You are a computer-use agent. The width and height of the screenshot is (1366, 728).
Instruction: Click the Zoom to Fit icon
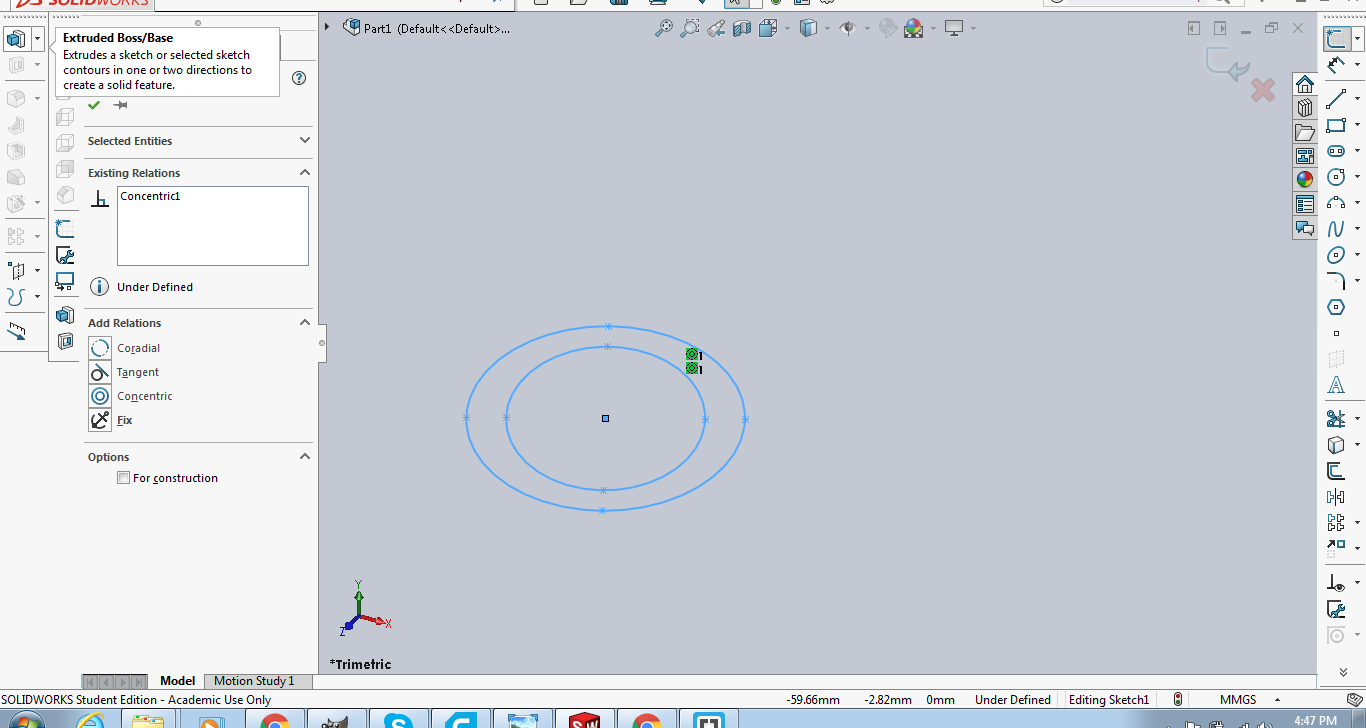664,29
